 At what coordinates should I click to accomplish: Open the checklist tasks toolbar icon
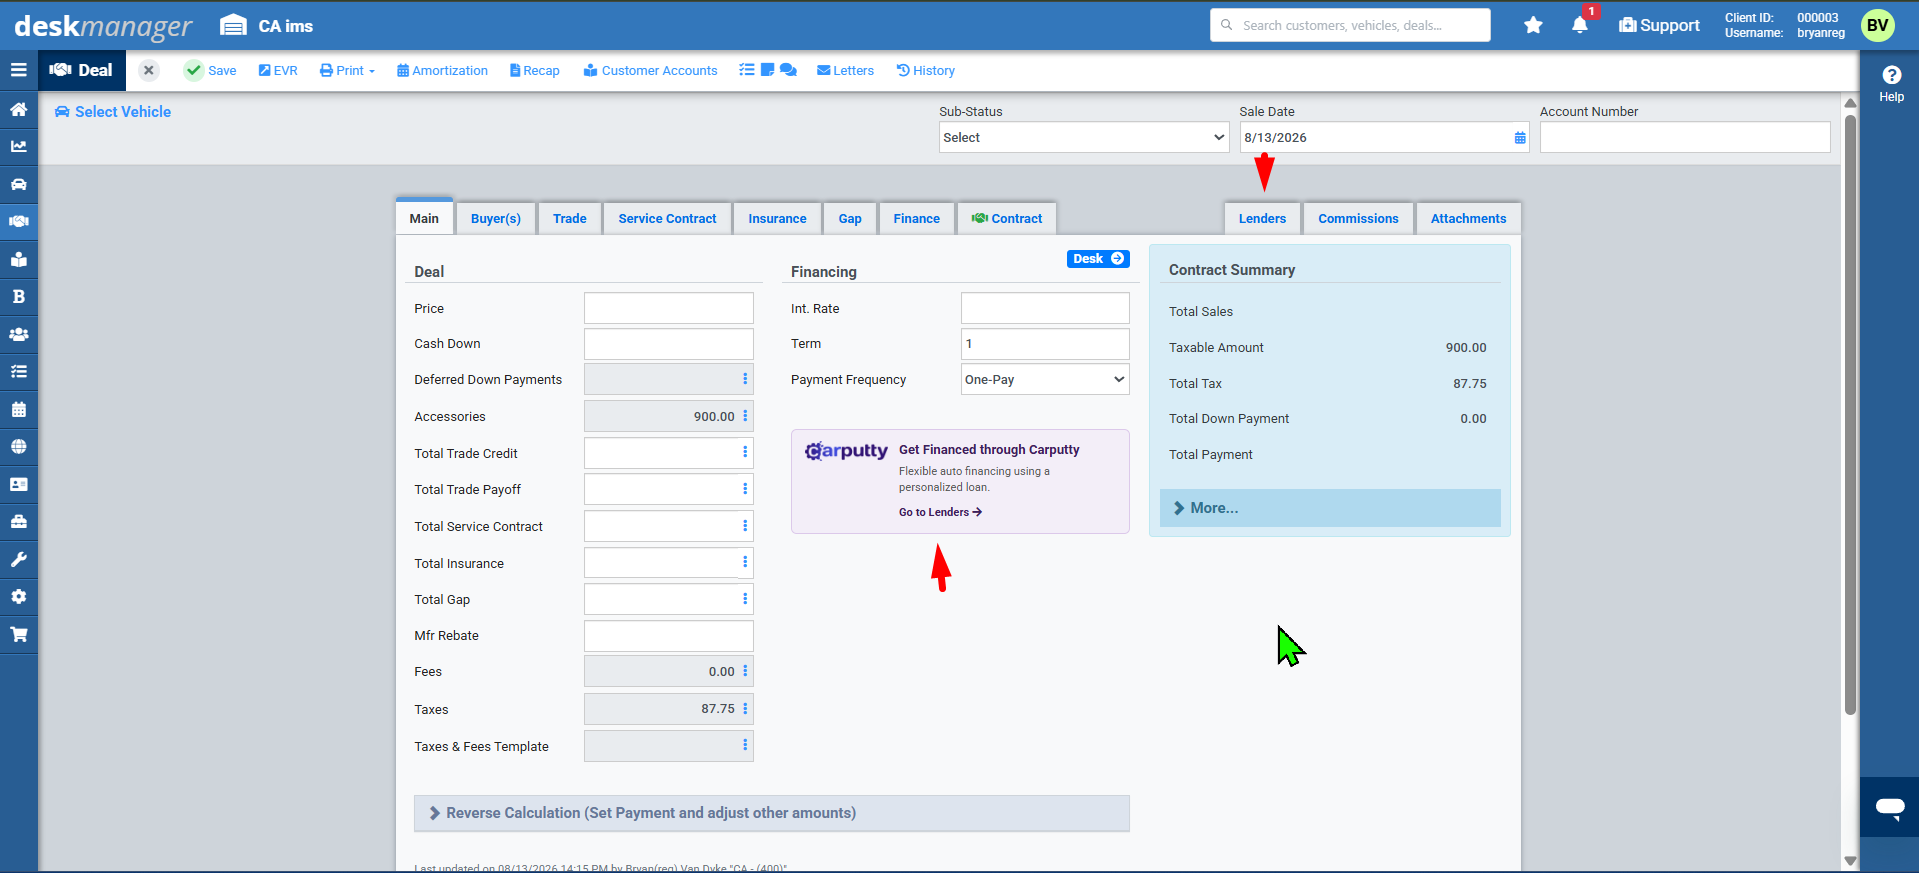point(747,70)
